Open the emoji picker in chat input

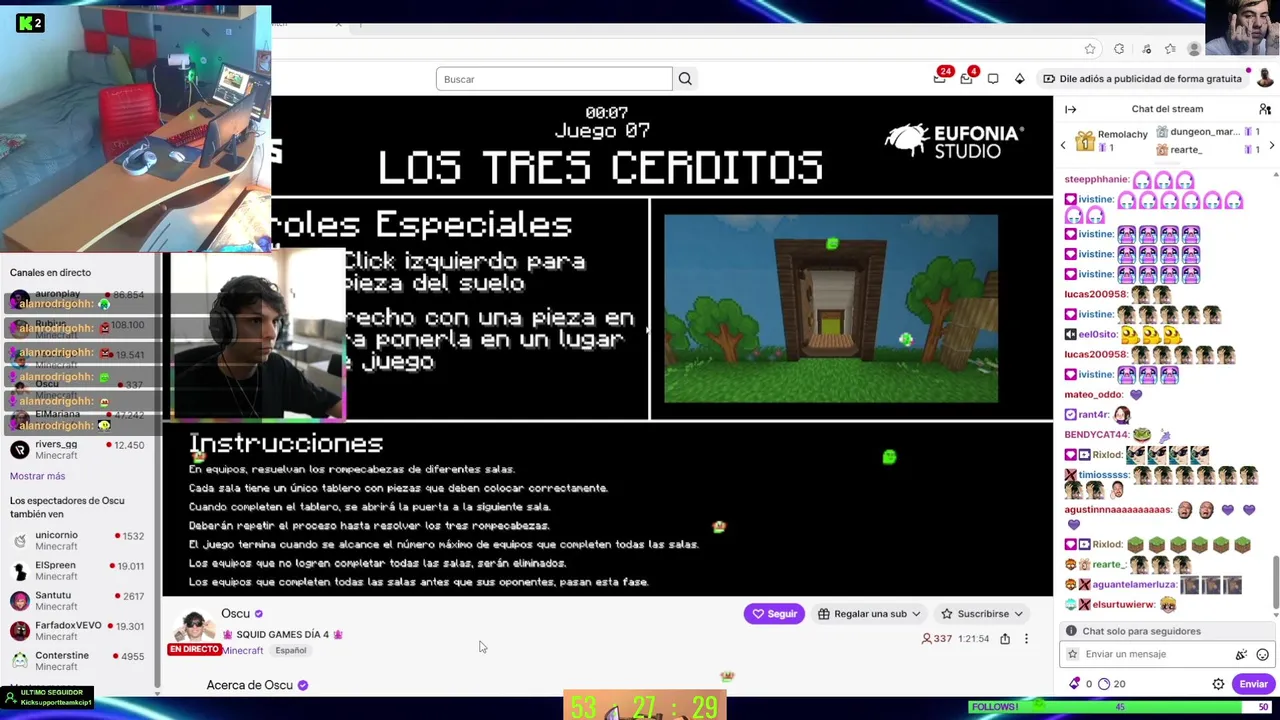pyautogui.click(x=1262, y=655)
